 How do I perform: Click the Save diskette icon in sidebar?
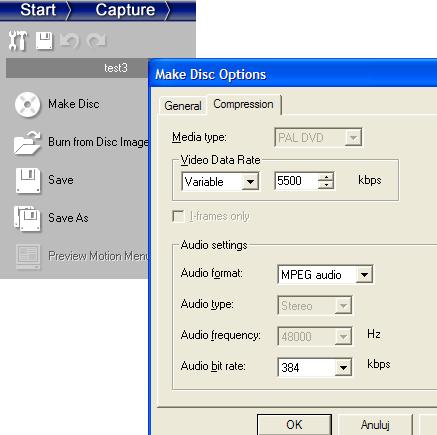pos(28,180)
